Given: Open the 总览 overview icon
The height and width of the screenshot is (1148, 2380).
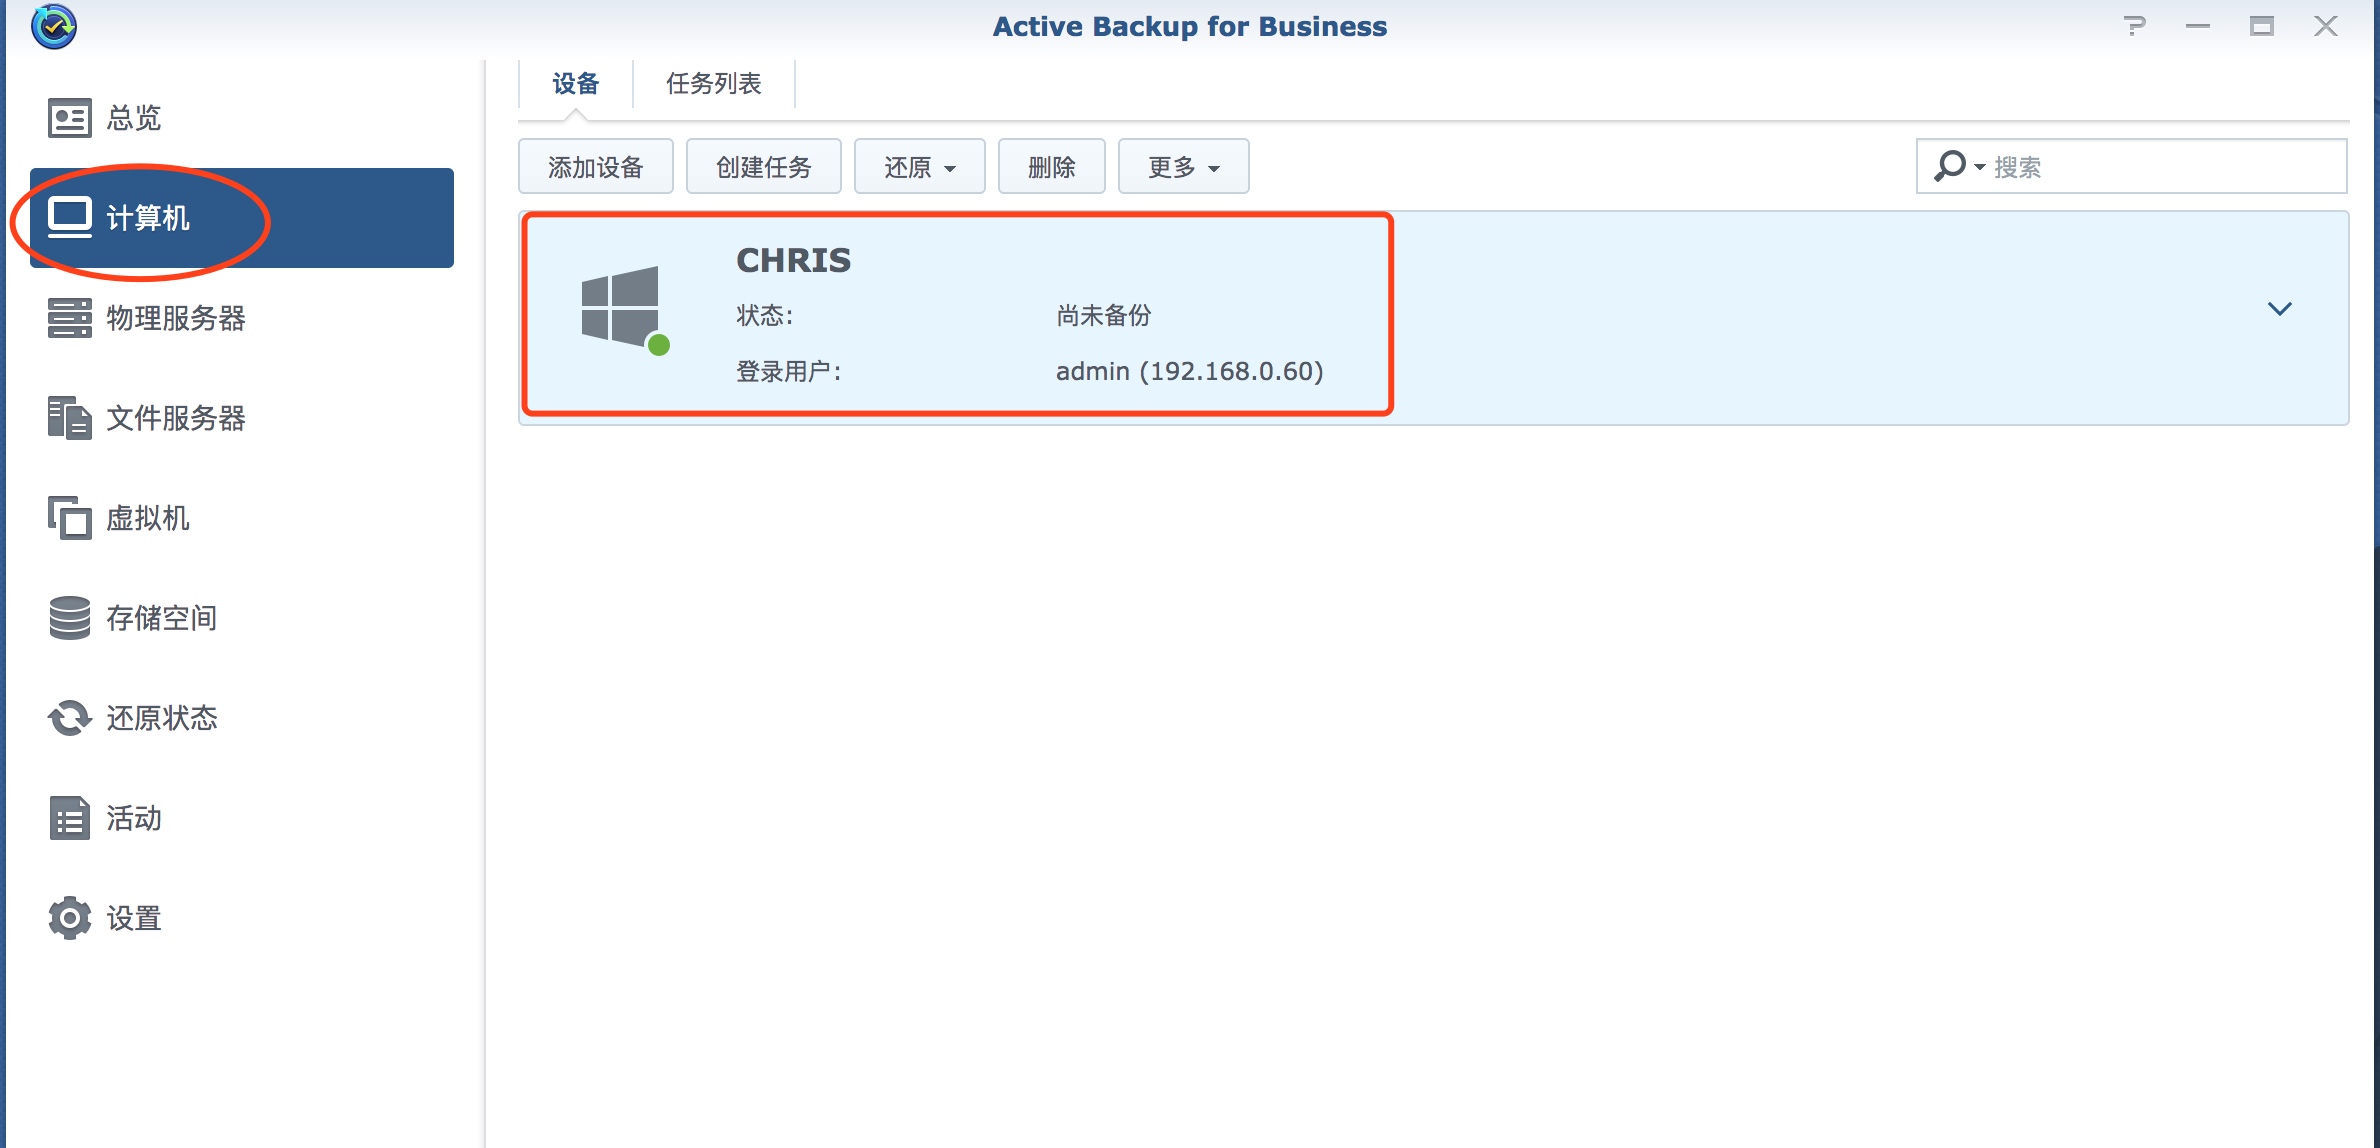Looking at the screenshot, I should [x=70, y=118].
